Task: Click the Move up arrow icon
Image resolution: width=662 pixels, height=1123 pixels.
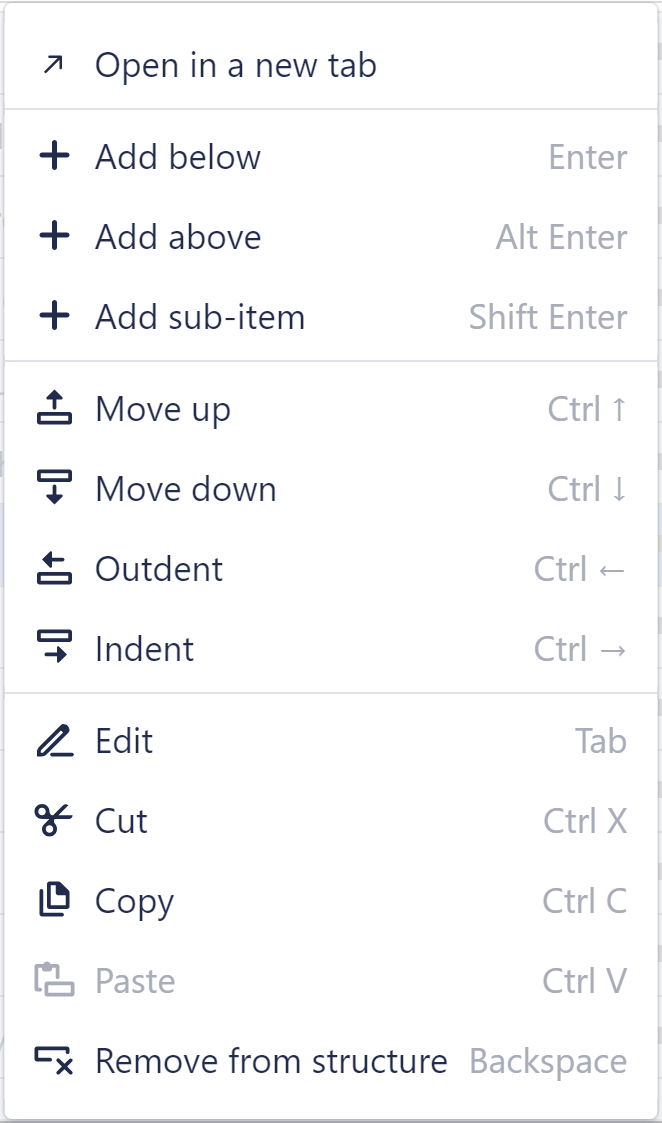Action: pos(53,408)
